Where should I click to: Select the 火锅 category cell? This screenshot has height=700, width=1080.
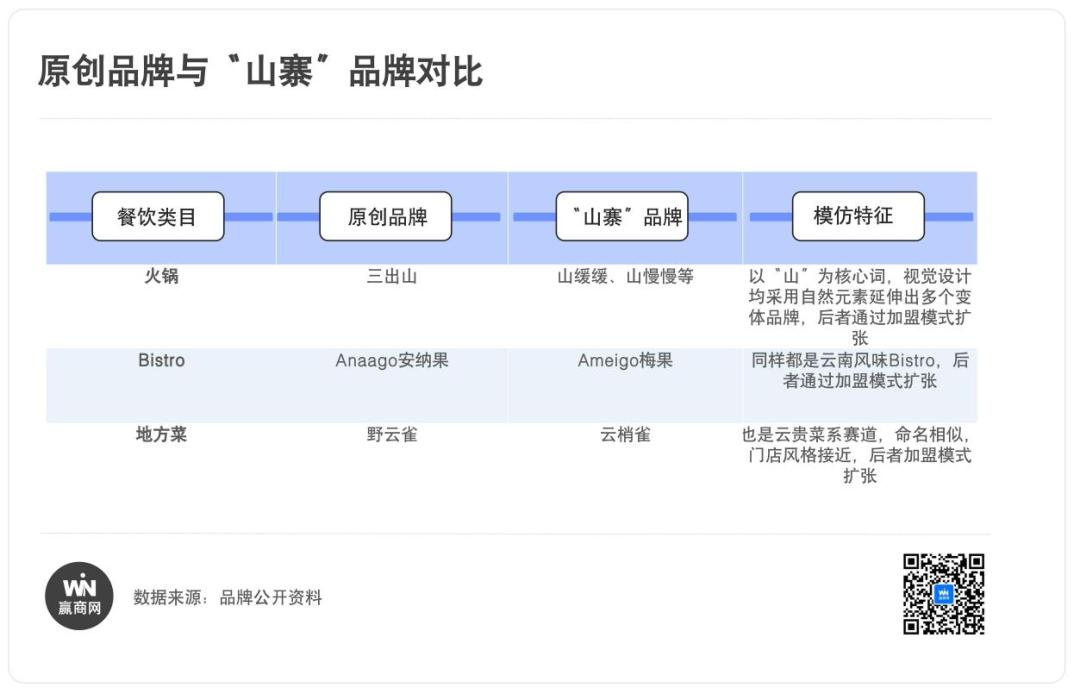pyautogui.click(x=161, y=276)
